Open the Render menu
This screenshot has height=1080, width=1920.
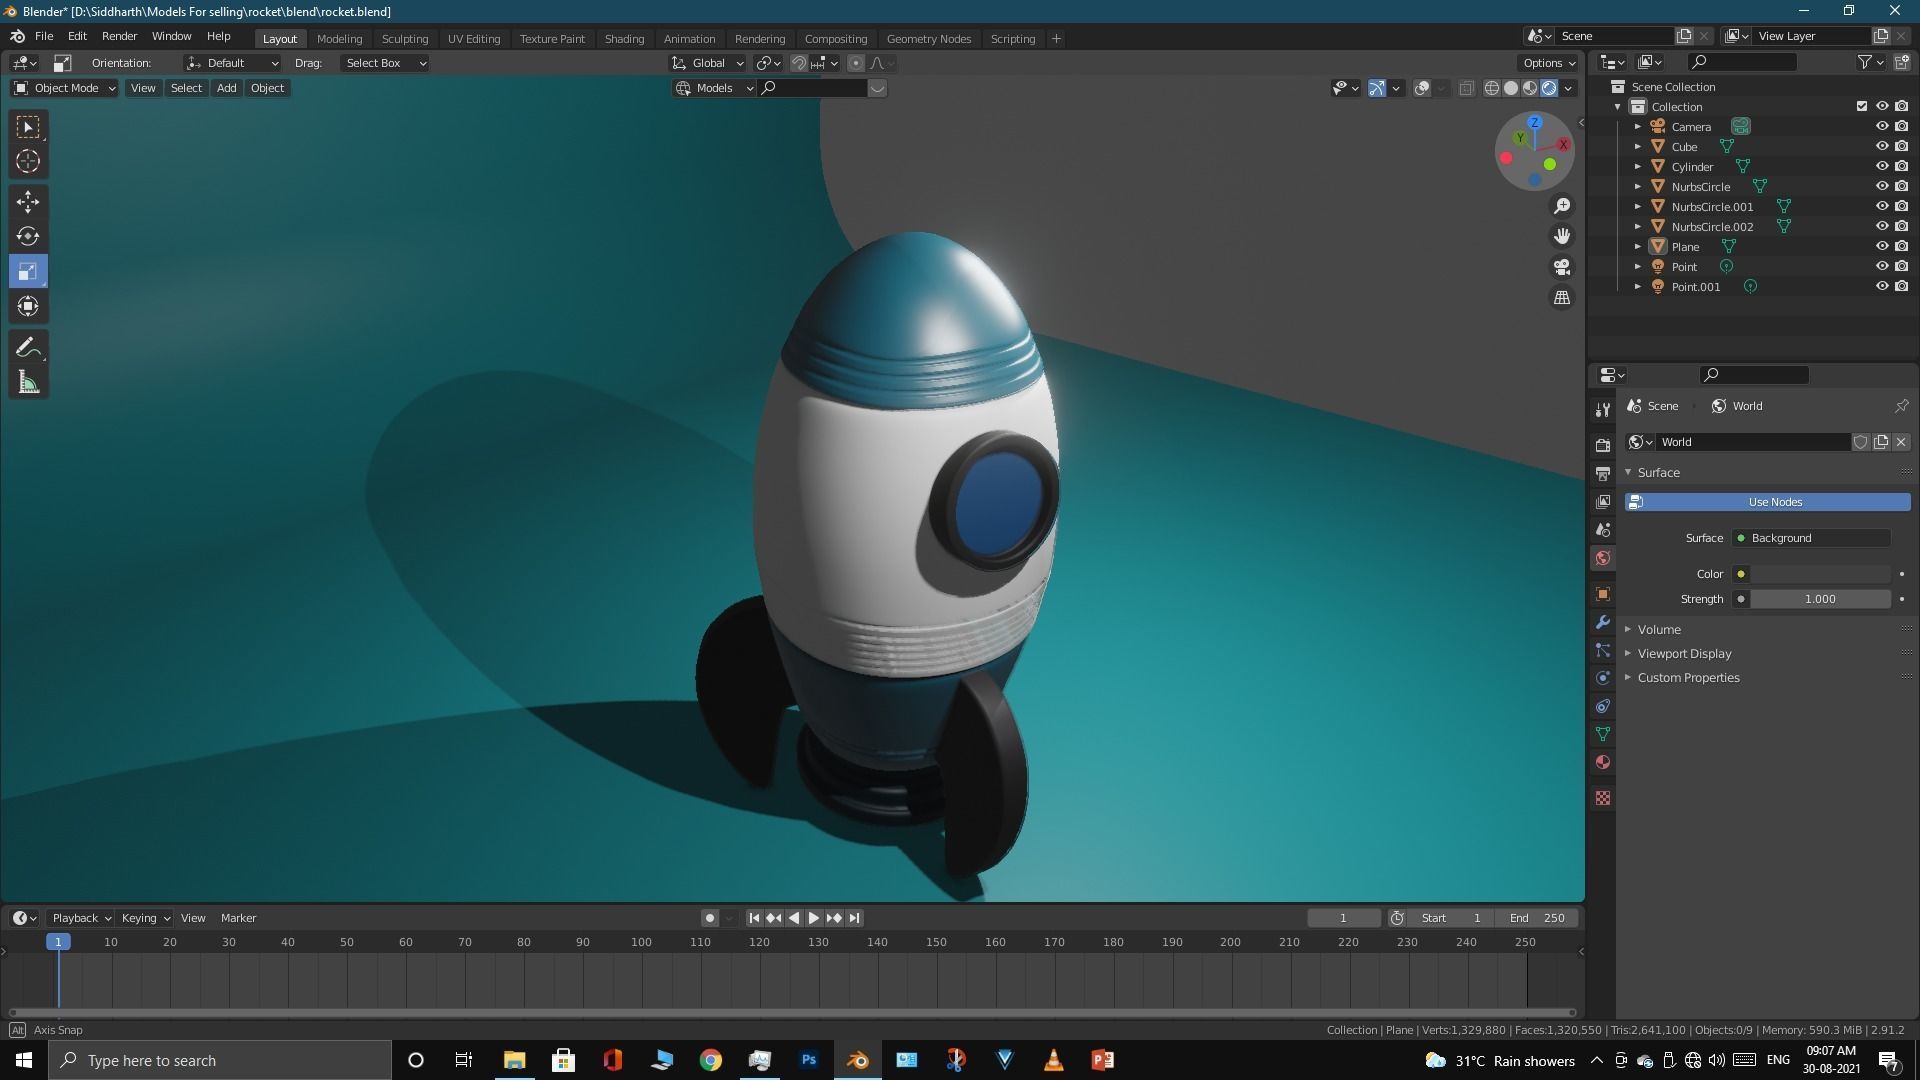[119, 36]
